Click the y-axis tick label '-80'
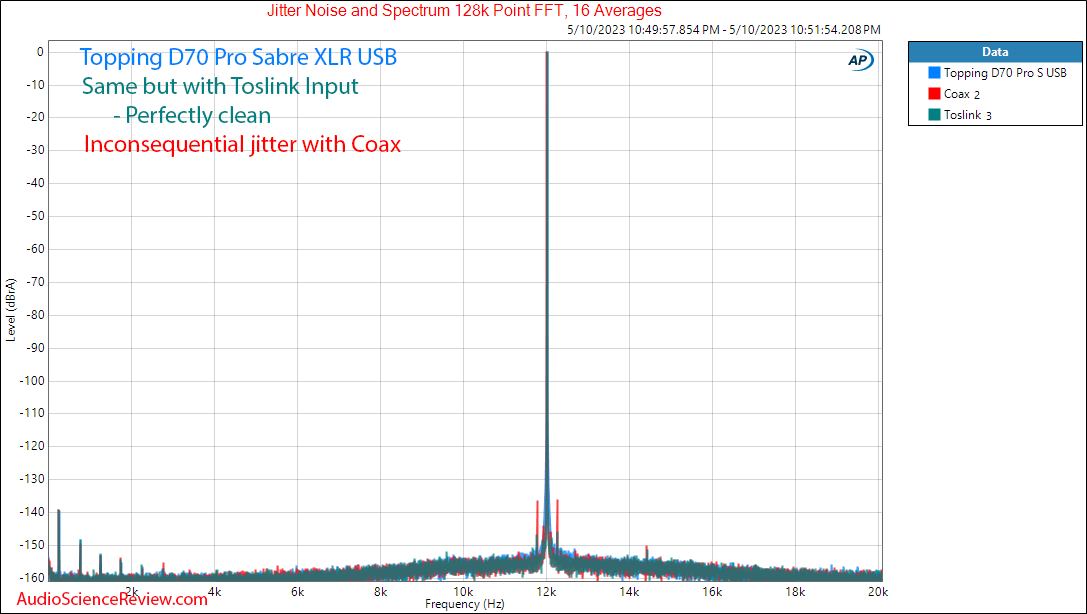Viewport: 1087px width, 614px height. 35,315
